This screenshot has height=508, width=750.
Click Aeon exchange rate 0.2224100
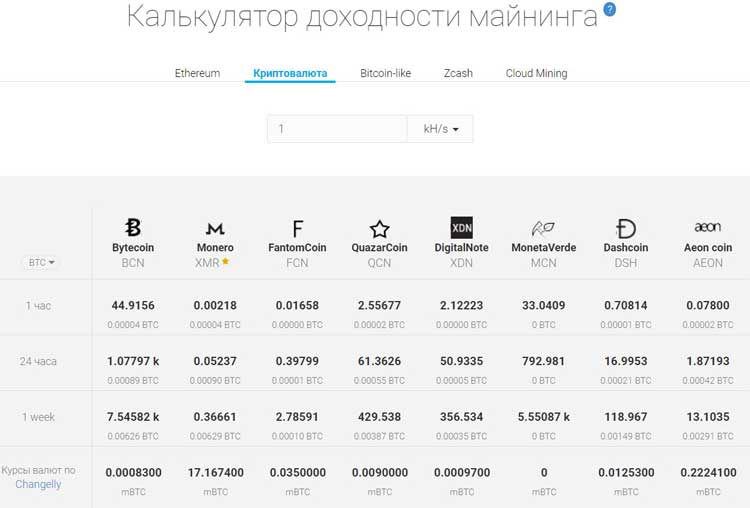708,473
